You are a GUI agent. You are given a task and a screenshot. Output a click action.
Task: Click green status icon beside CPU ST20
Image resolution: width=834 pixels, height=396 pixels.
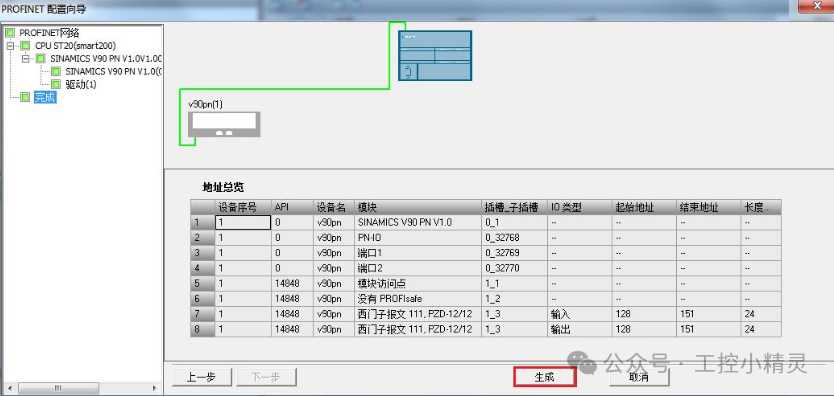click(26, 46)
